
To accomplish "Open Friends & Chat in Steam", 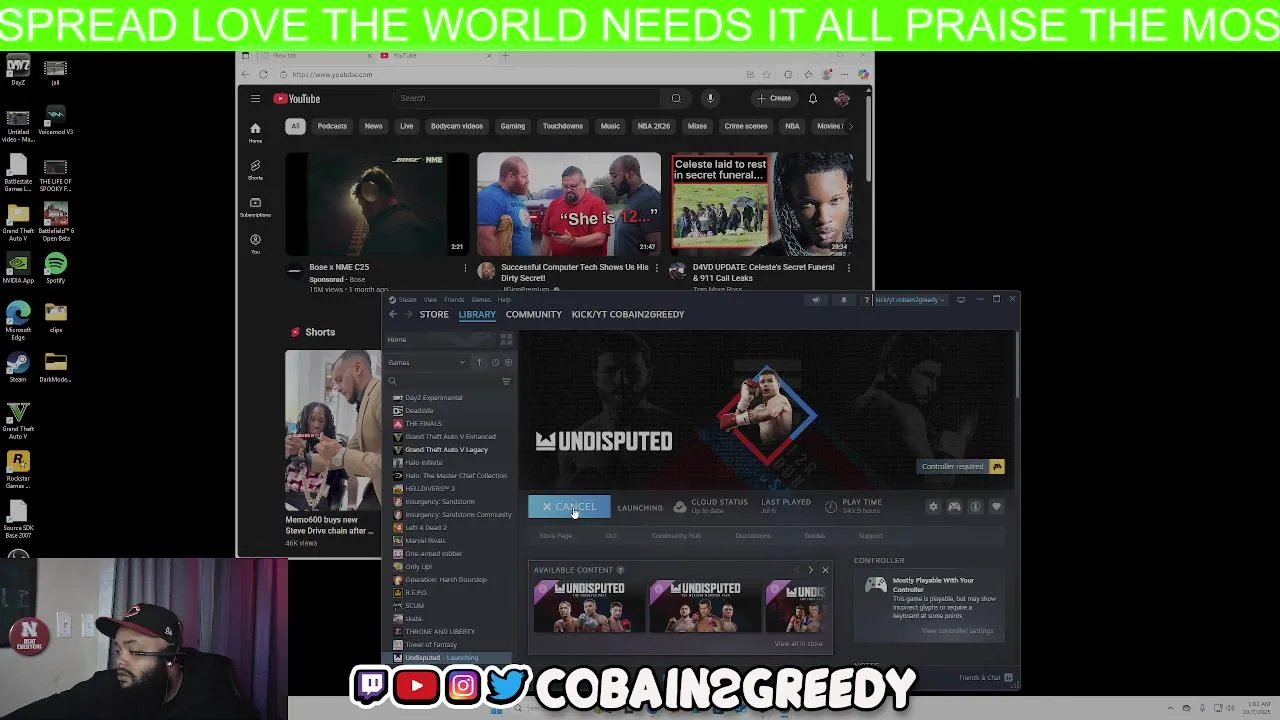I will 986,678.
